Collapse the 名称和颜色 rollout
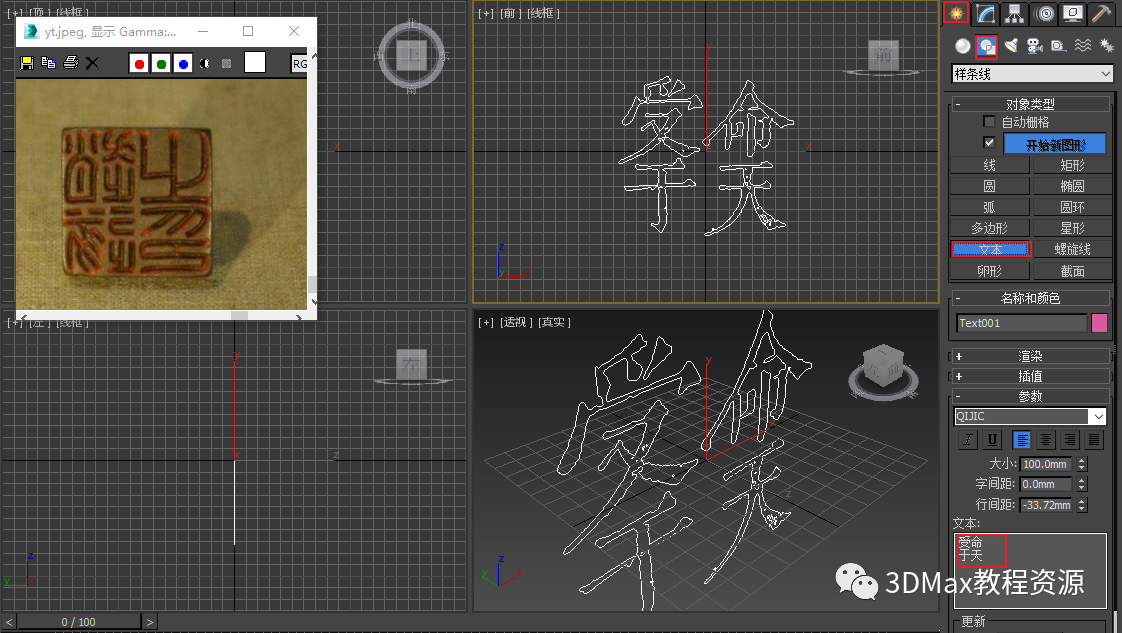Image resolution: width=1122 pixels, height=633 pixels. (1030, 298)
